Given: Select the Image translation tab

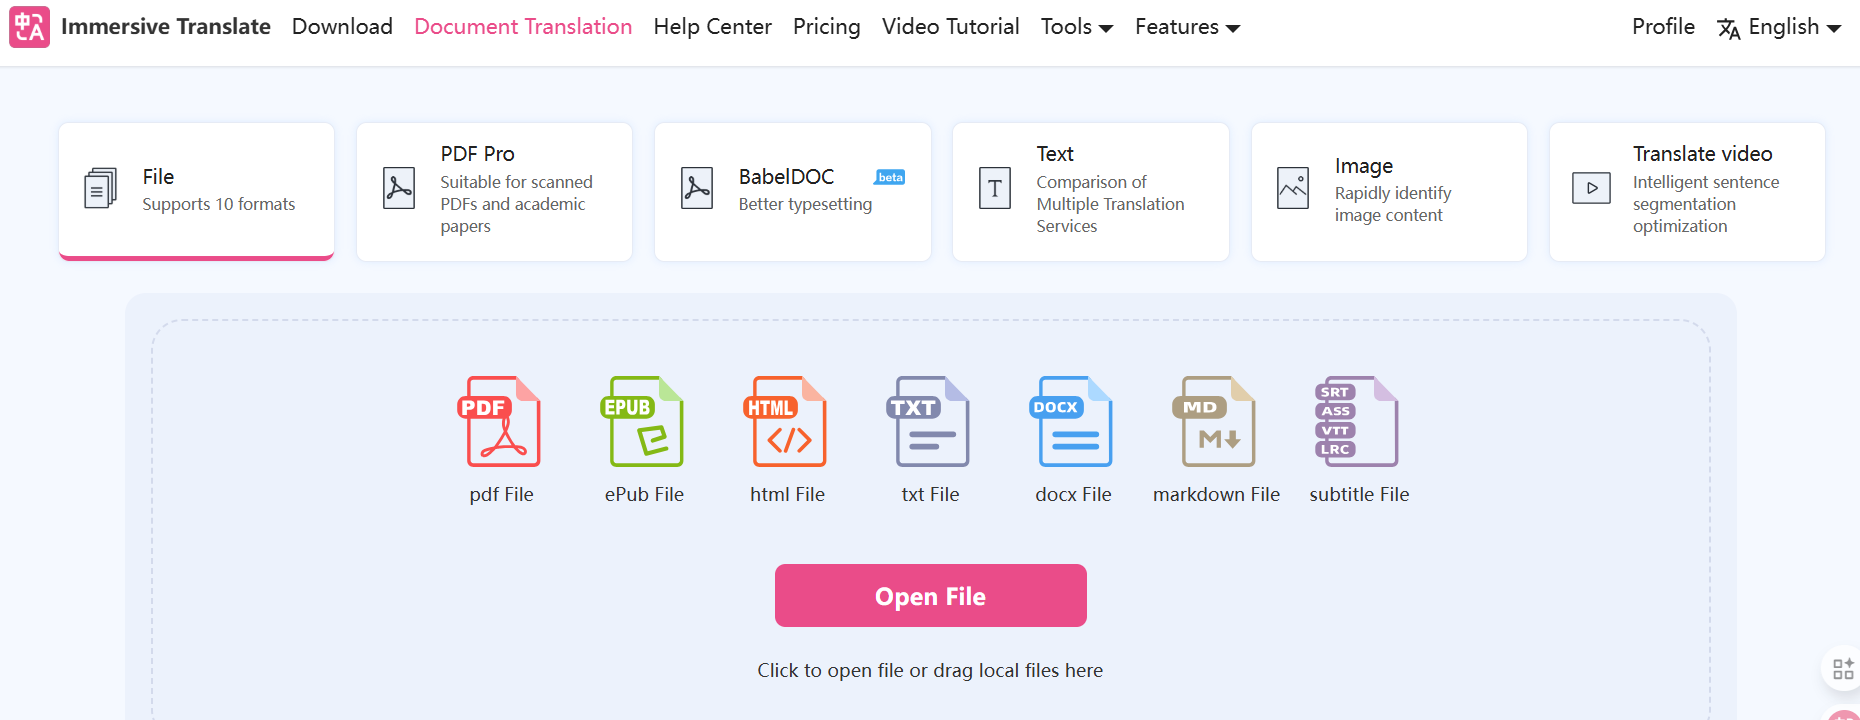Looking at the screenshot, I should [x=1389, y=191].
